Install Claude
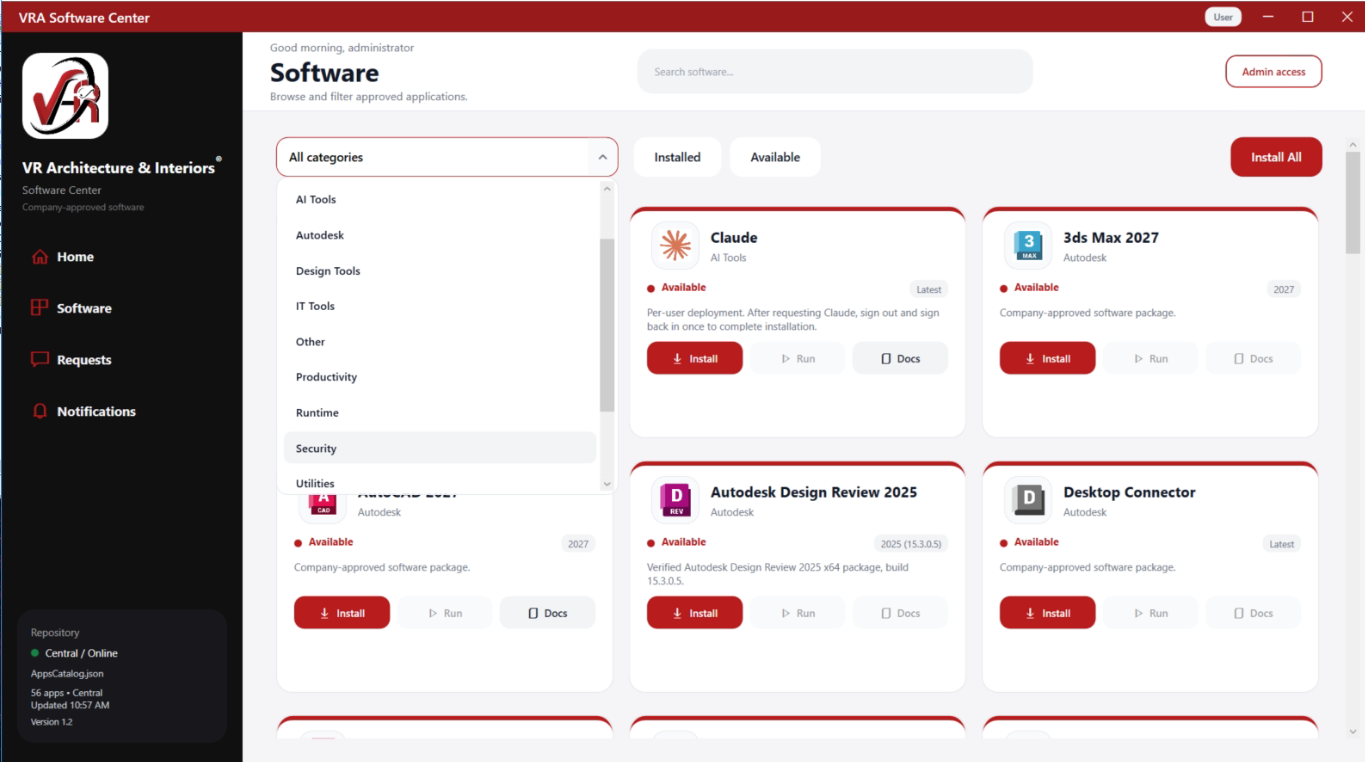The height and width of the screenshot is (762, 1365). pyautogui.click(x=695, y=358)
